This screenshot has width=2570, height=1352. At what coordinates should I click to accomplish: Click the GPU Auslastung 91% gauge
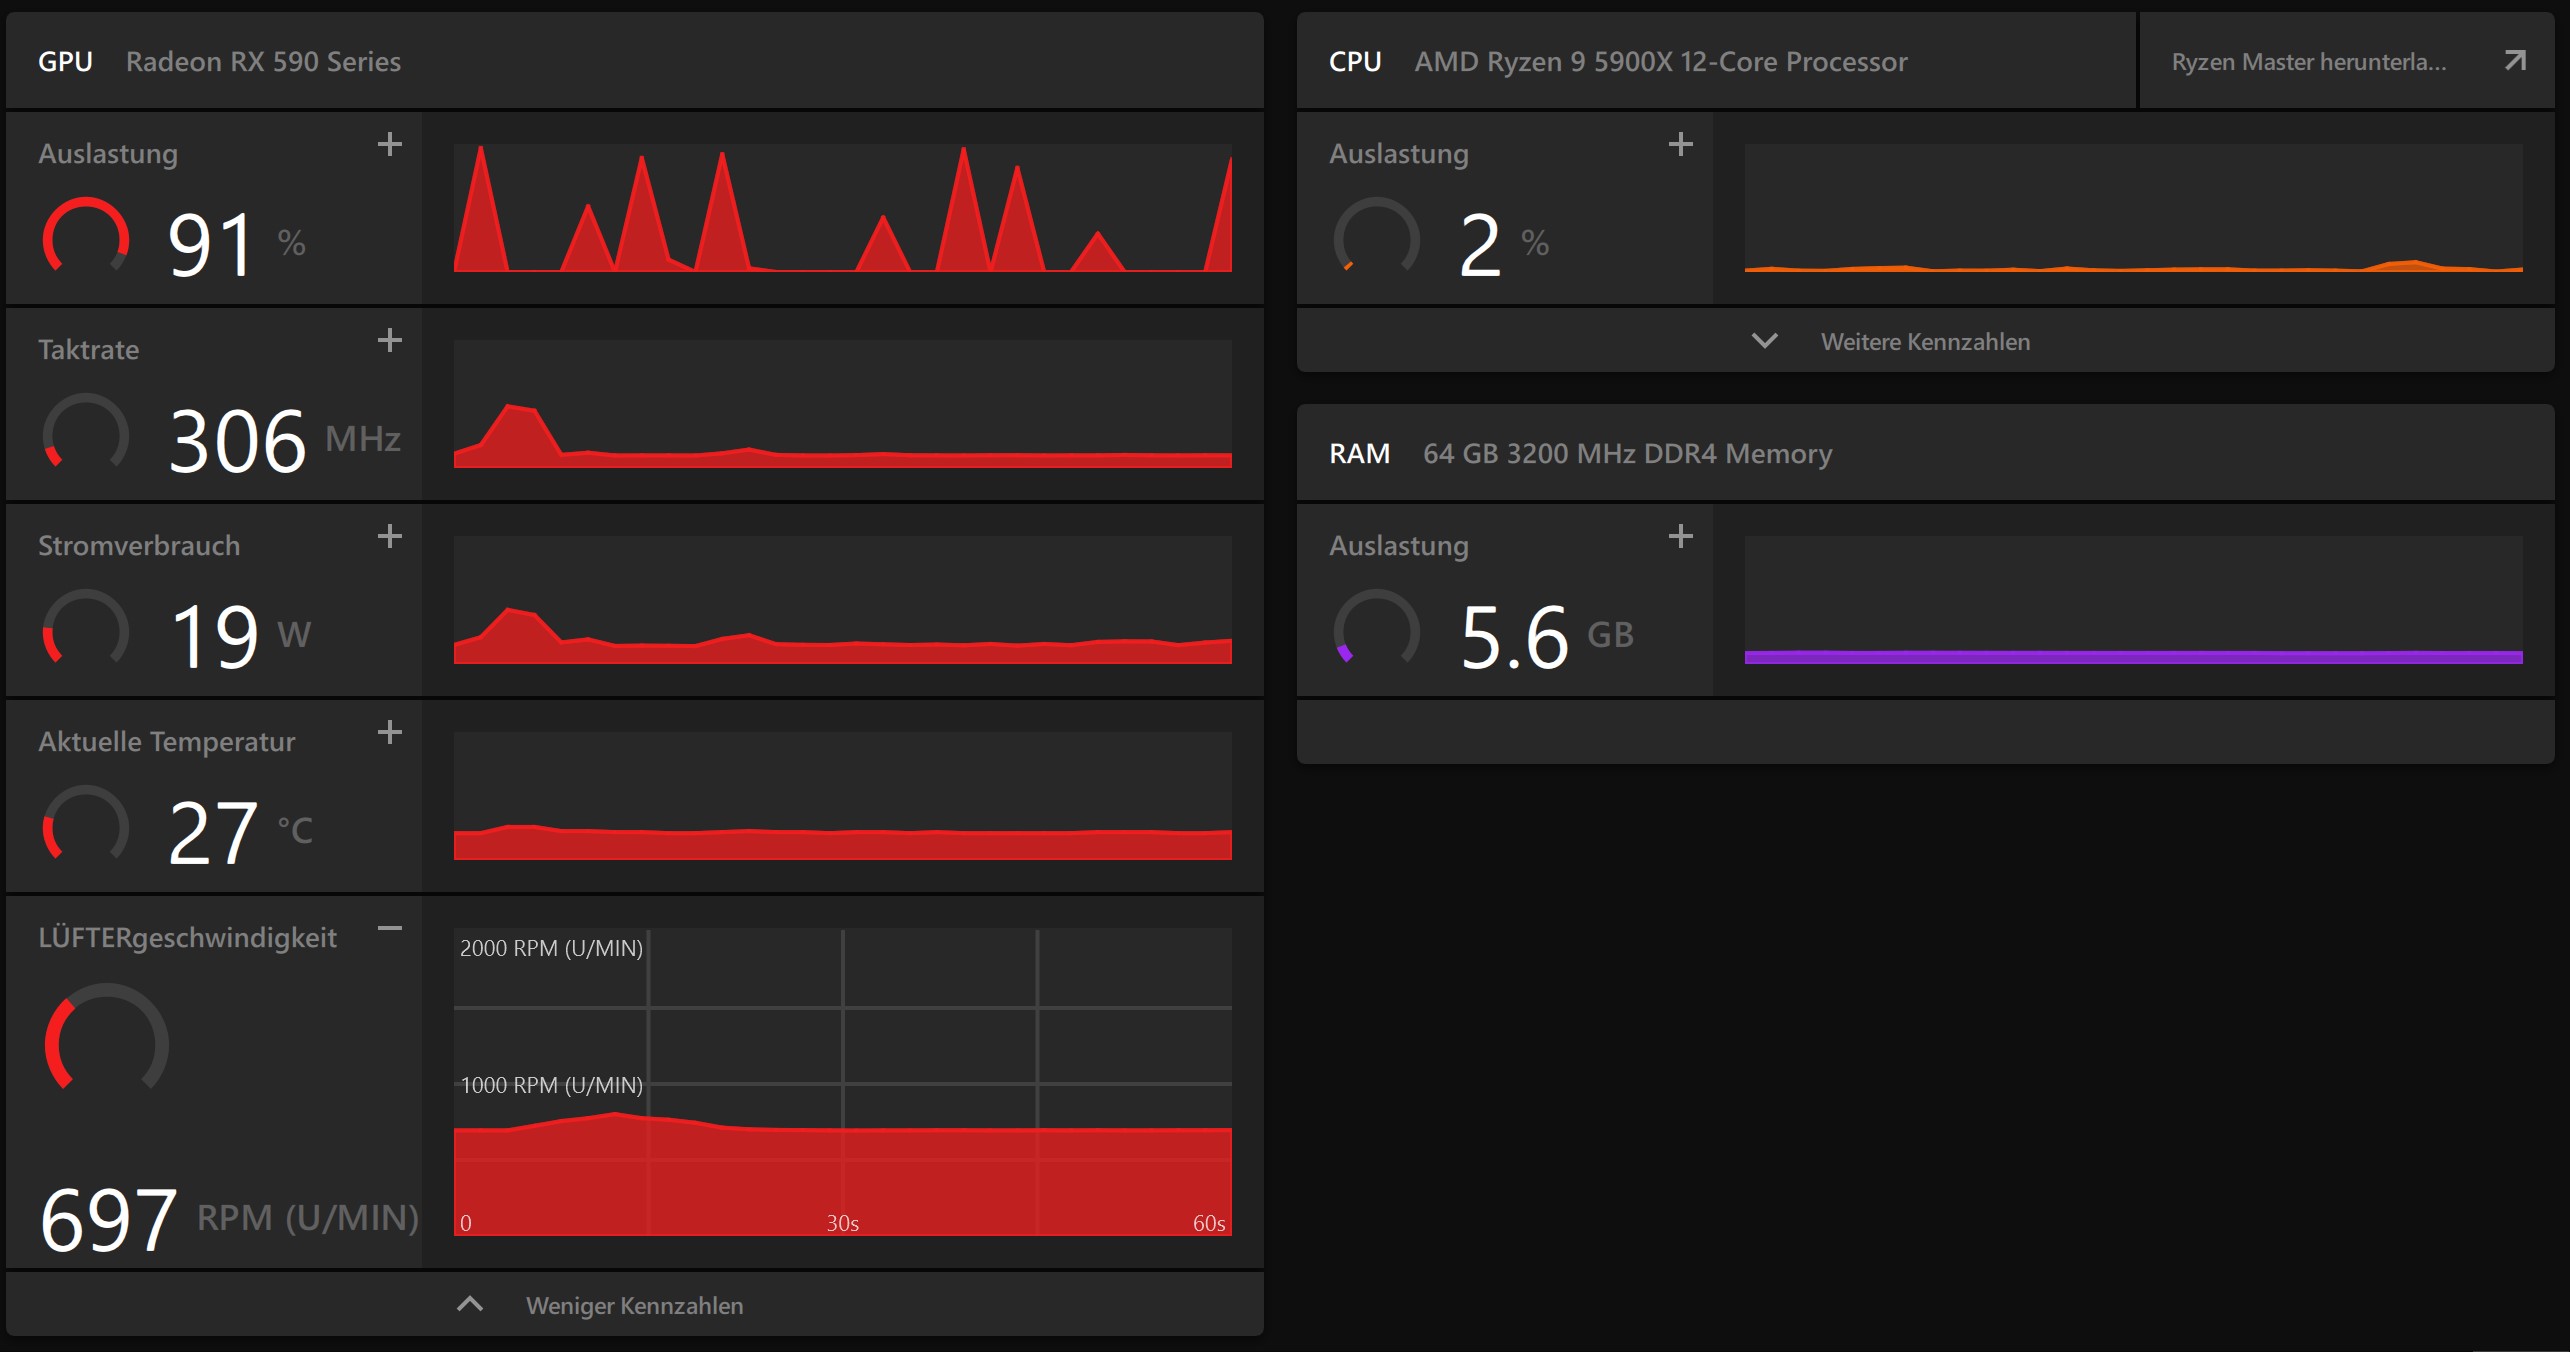86,238
